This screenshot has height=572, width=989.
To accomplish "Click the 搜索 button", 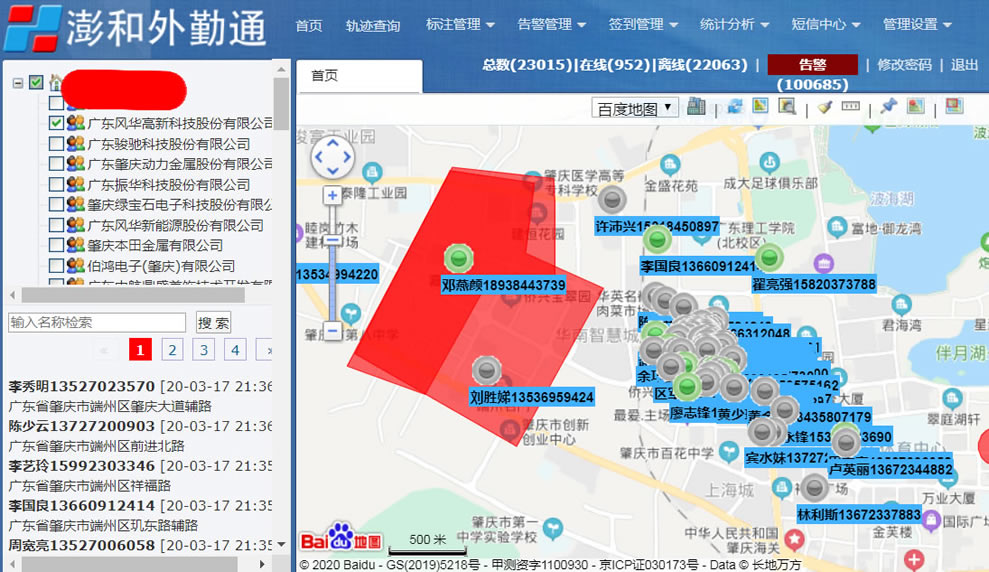I will [213, 323].
